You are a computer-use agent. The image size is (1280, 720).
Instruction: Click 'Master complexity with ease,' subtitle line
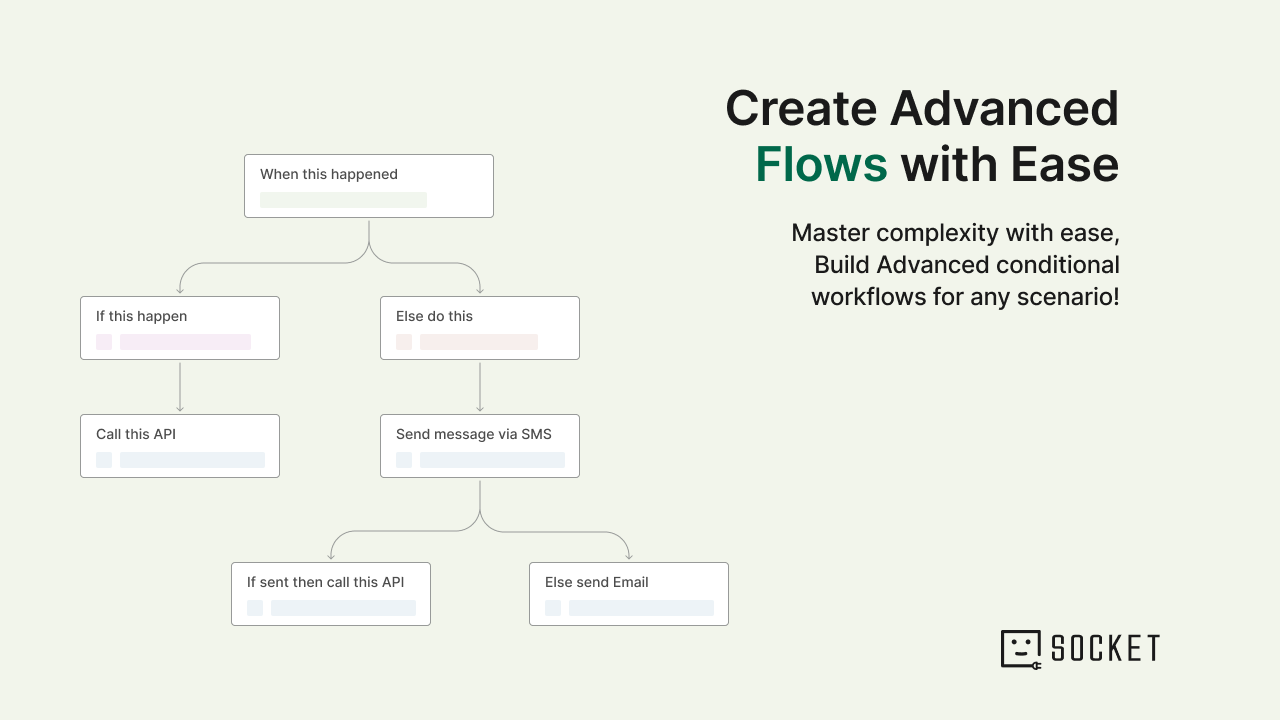955,233
